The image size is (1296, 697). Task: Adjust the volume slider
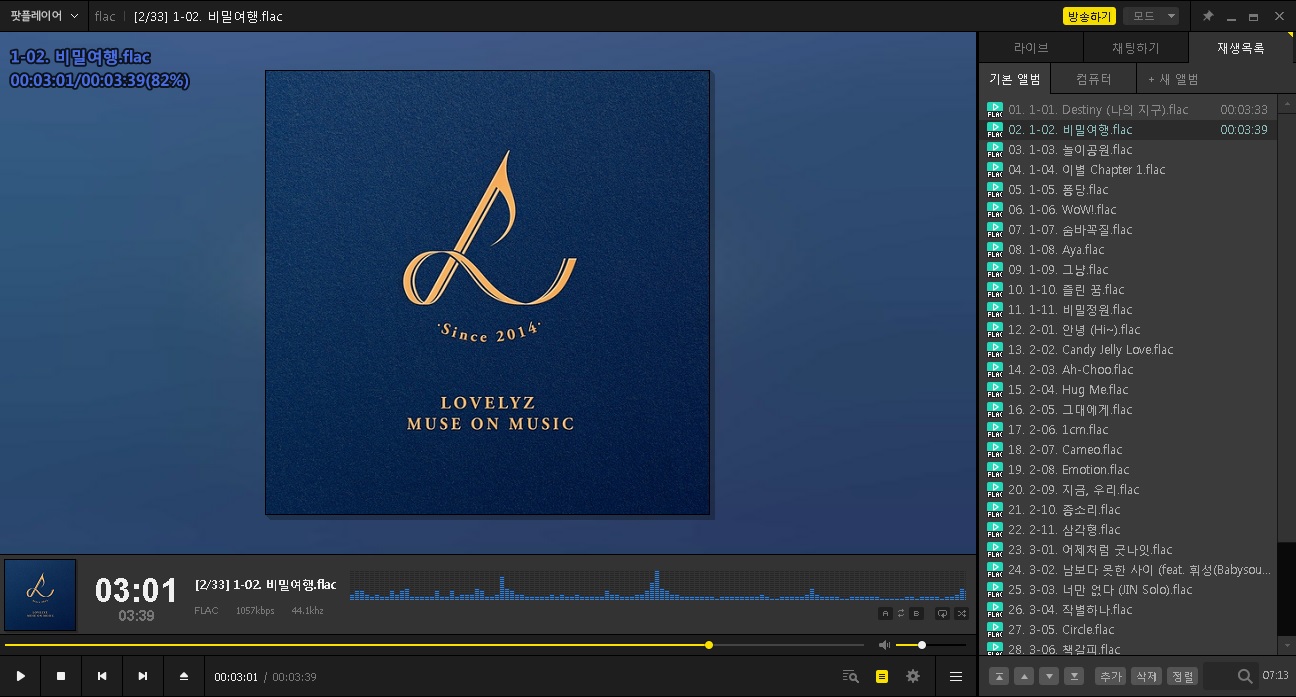click(931, 645)
